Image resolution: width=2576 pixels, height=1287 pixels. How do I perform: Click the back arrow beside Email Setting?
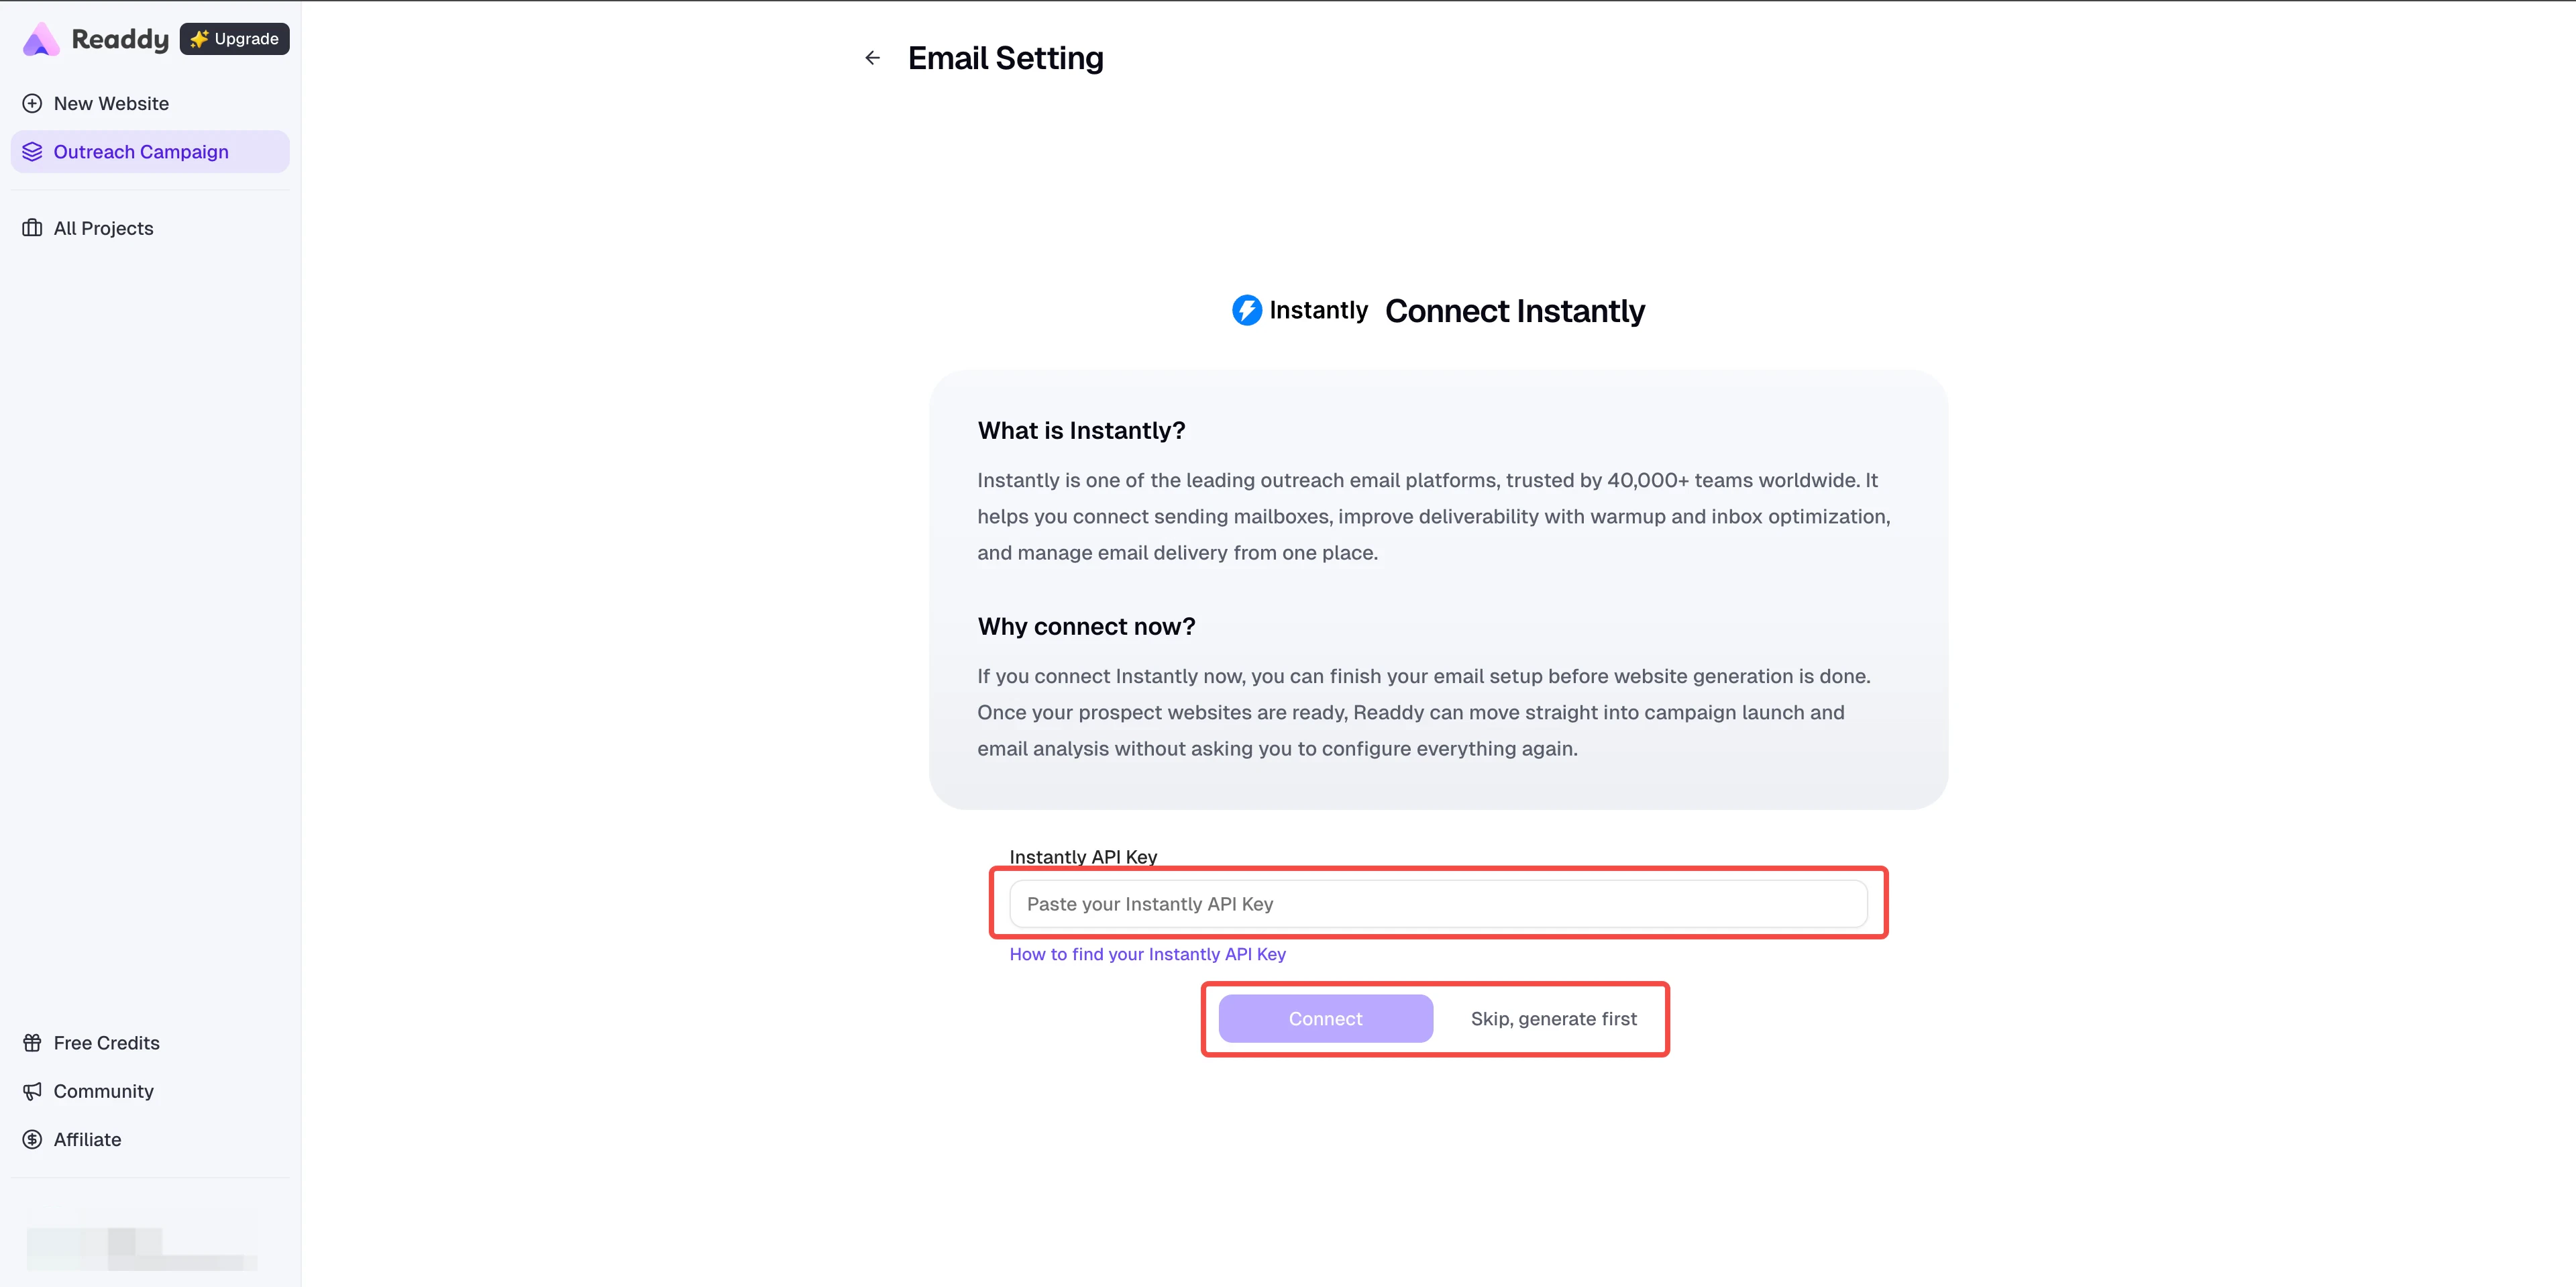[x=873, y=57]
